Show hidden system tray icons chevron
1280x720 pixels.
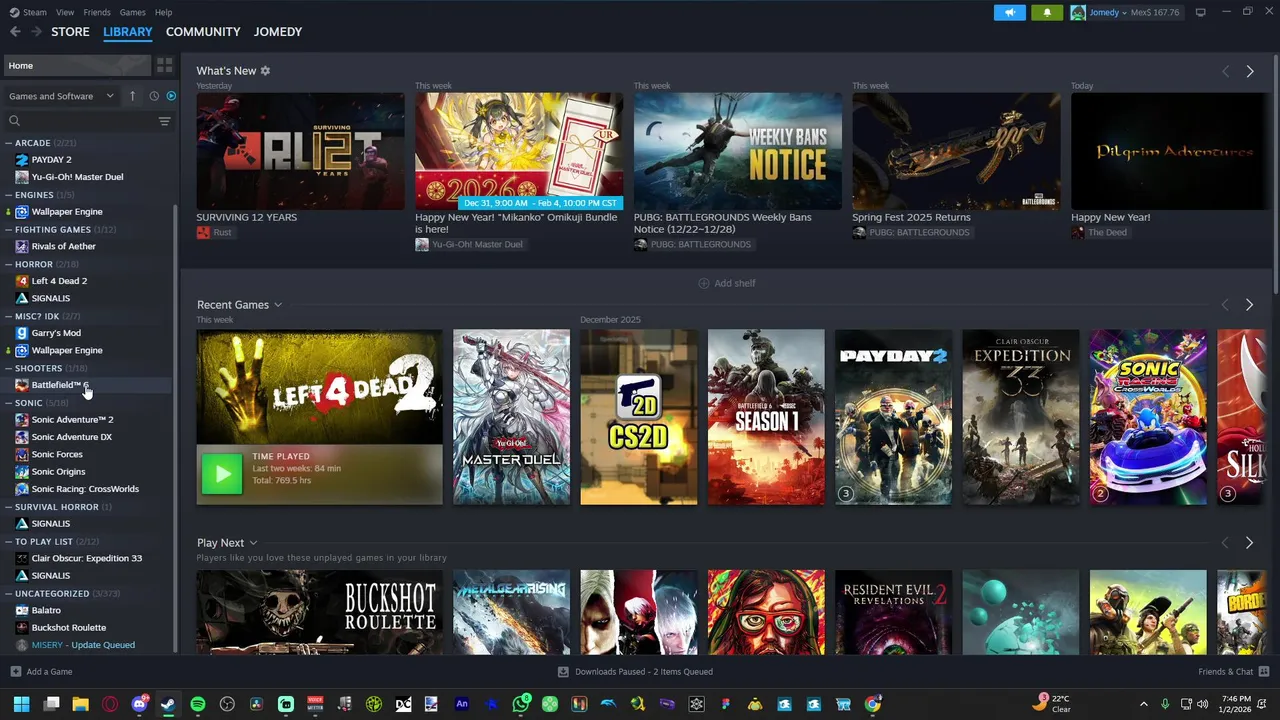pos(1144,704)
